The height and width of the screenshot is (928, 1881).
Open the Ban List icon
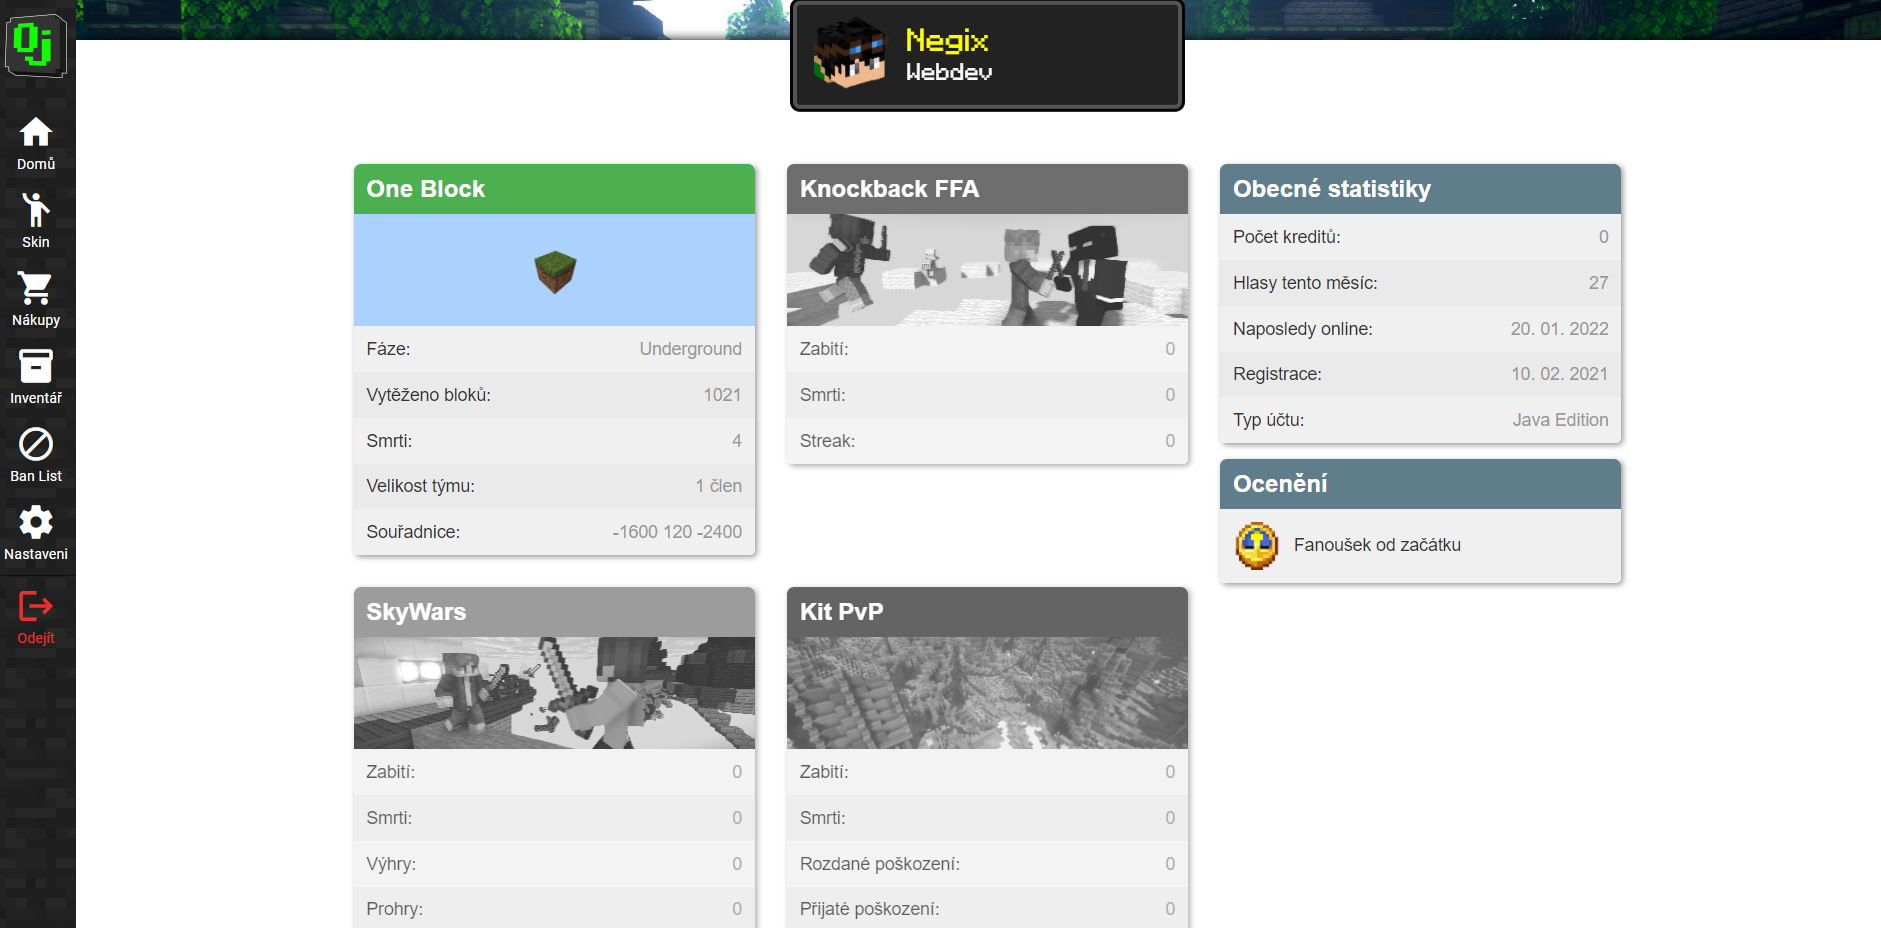(x=36, y=444)
